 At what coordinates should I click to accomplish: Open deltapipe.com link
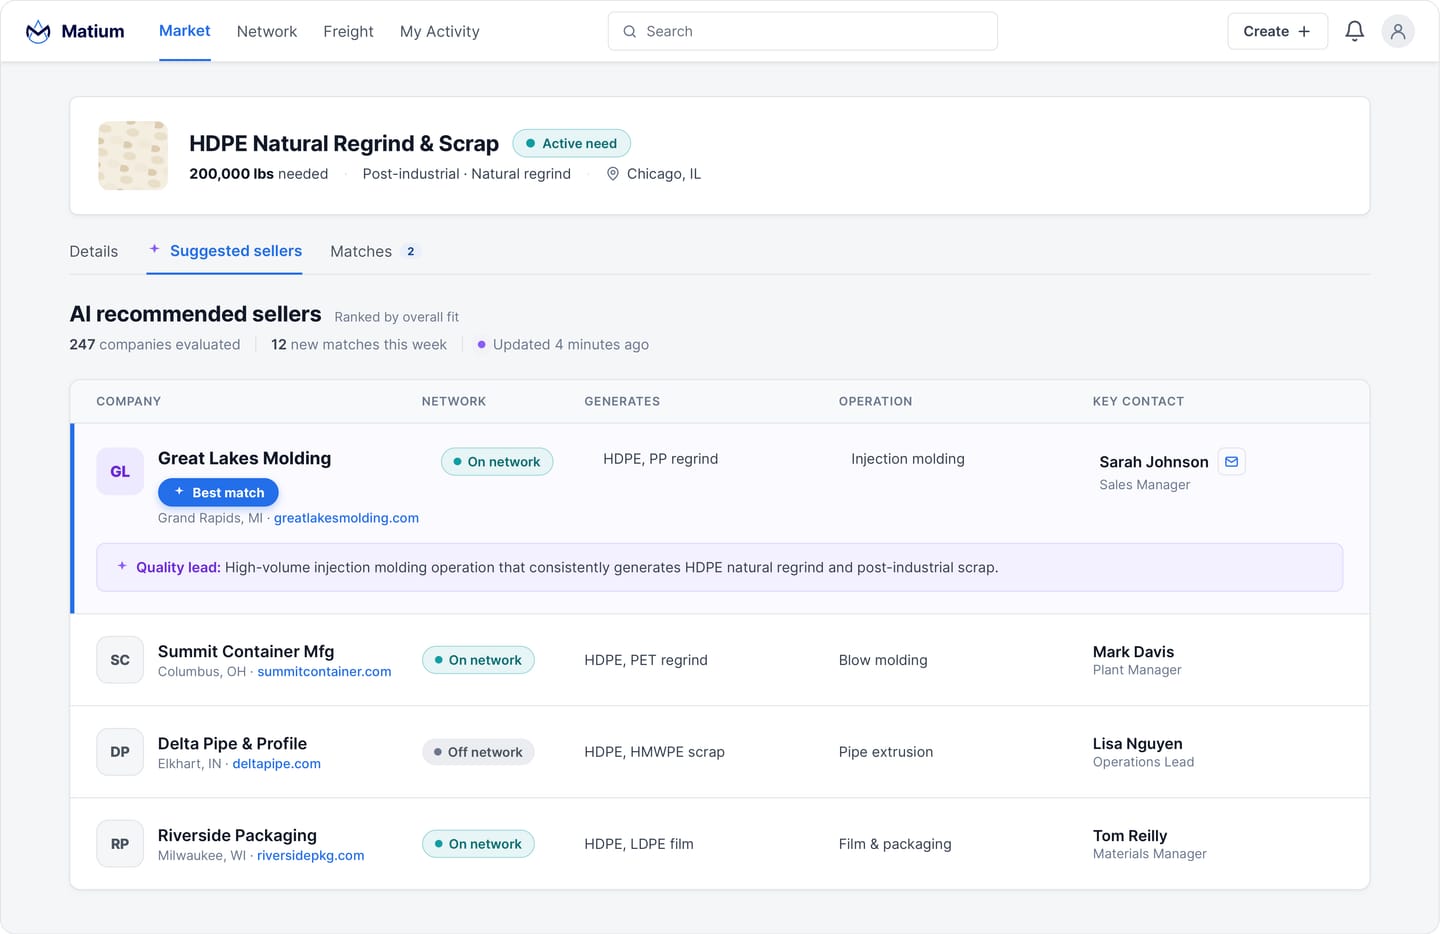pos(277,764)
